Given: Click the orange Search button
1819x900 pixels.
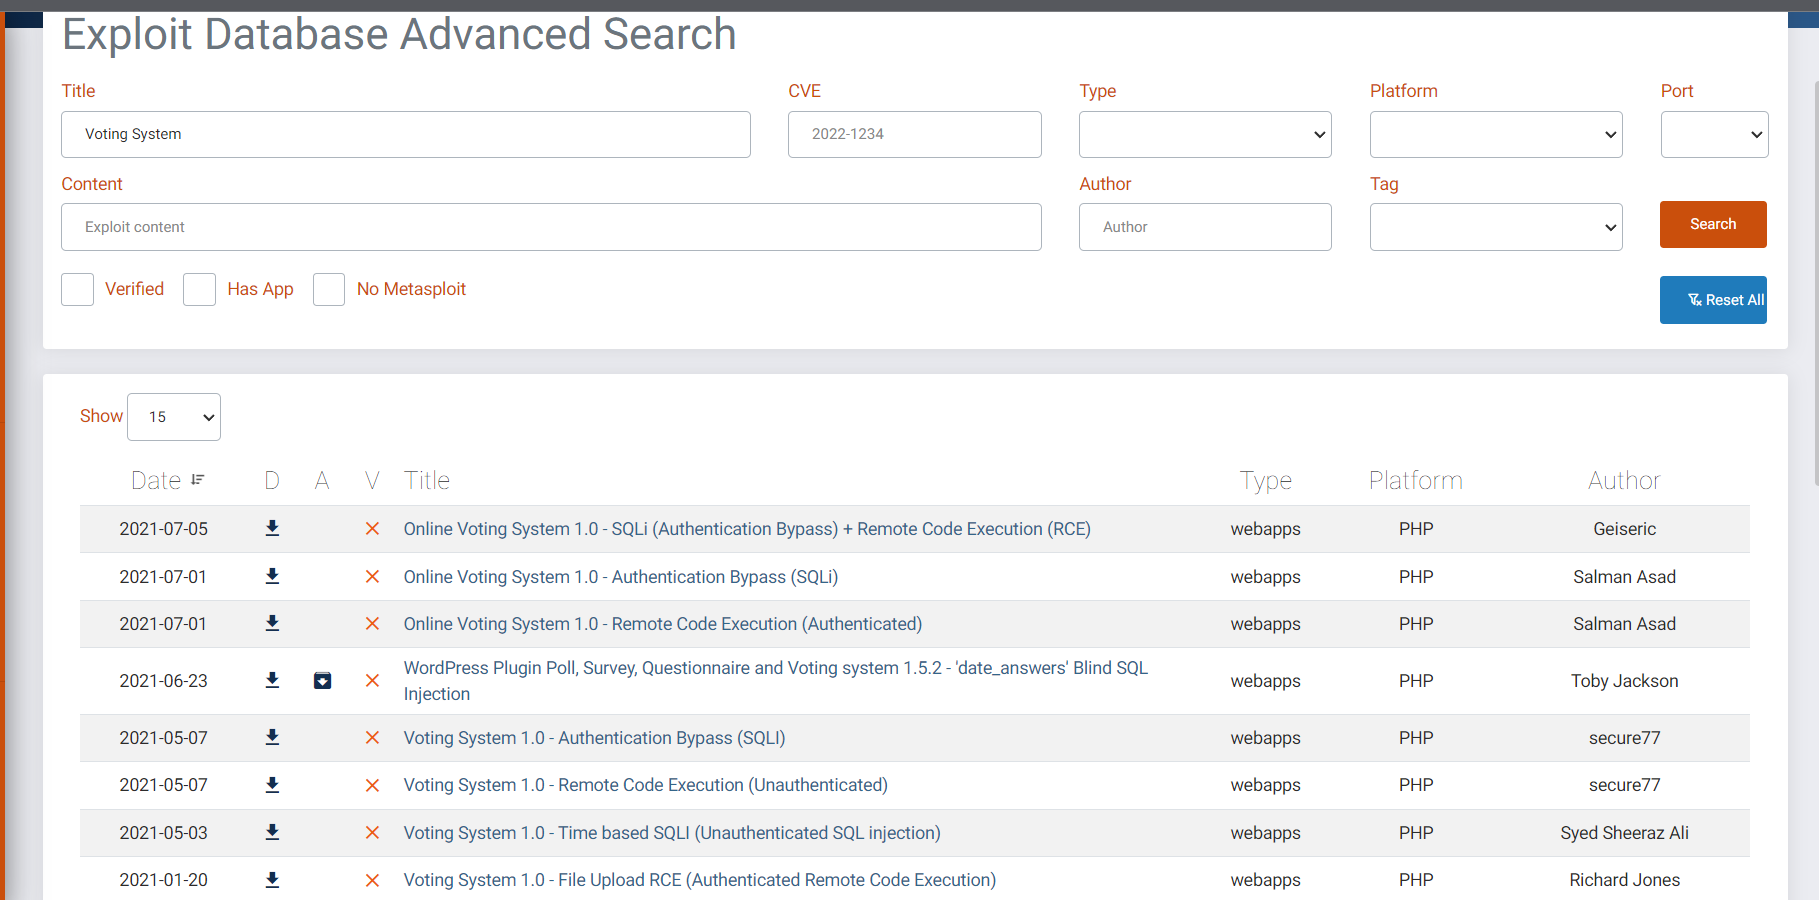Looking at the screenshot, I should pyautogui.click(x=1713, y=224).
